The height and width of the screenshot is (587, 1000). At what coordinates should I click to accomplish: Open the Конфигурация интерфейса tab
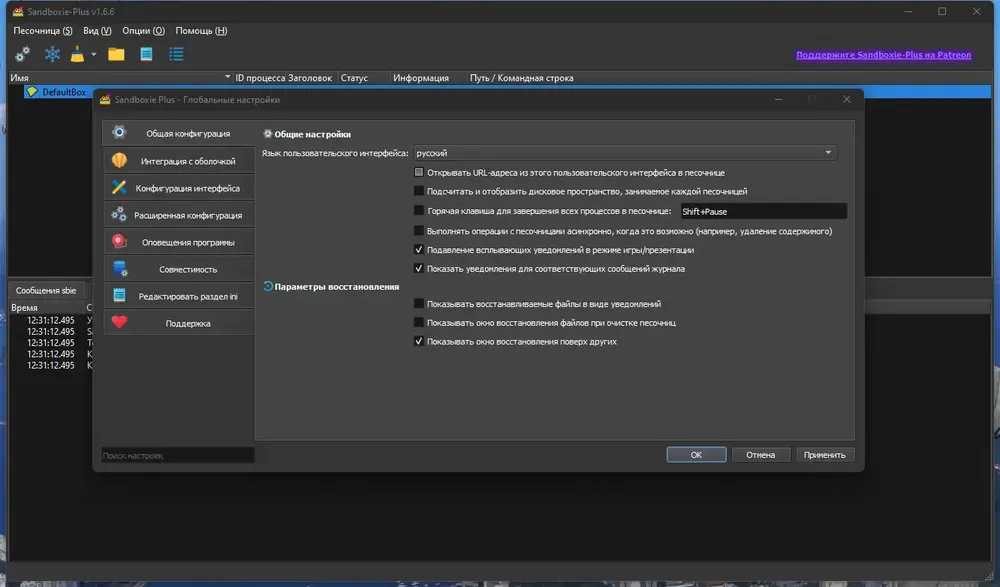(x=179, y=188)
